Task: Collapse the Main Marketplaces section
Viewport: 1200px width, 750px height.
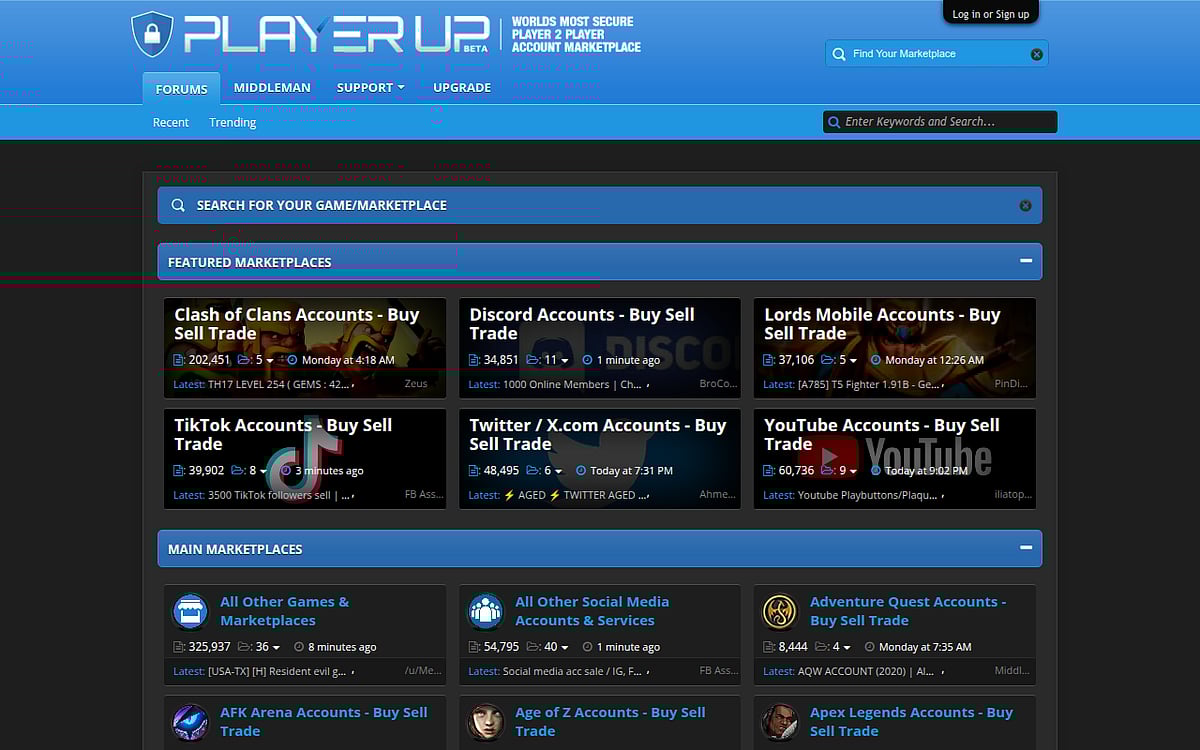Action: point(1026,548)
